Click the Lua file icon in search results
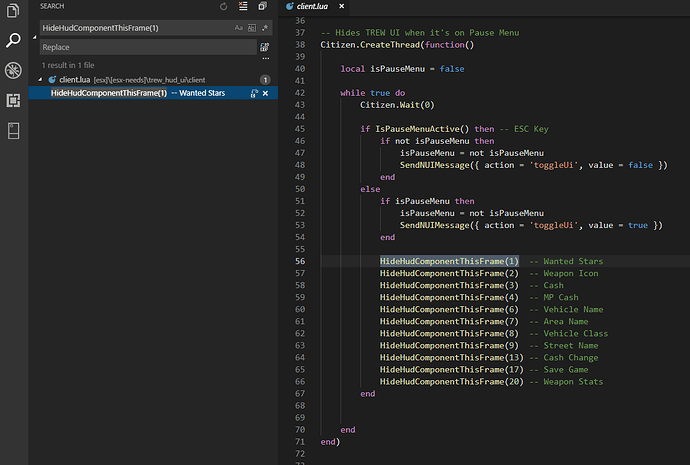690x465 pixels. click(52, 80)
